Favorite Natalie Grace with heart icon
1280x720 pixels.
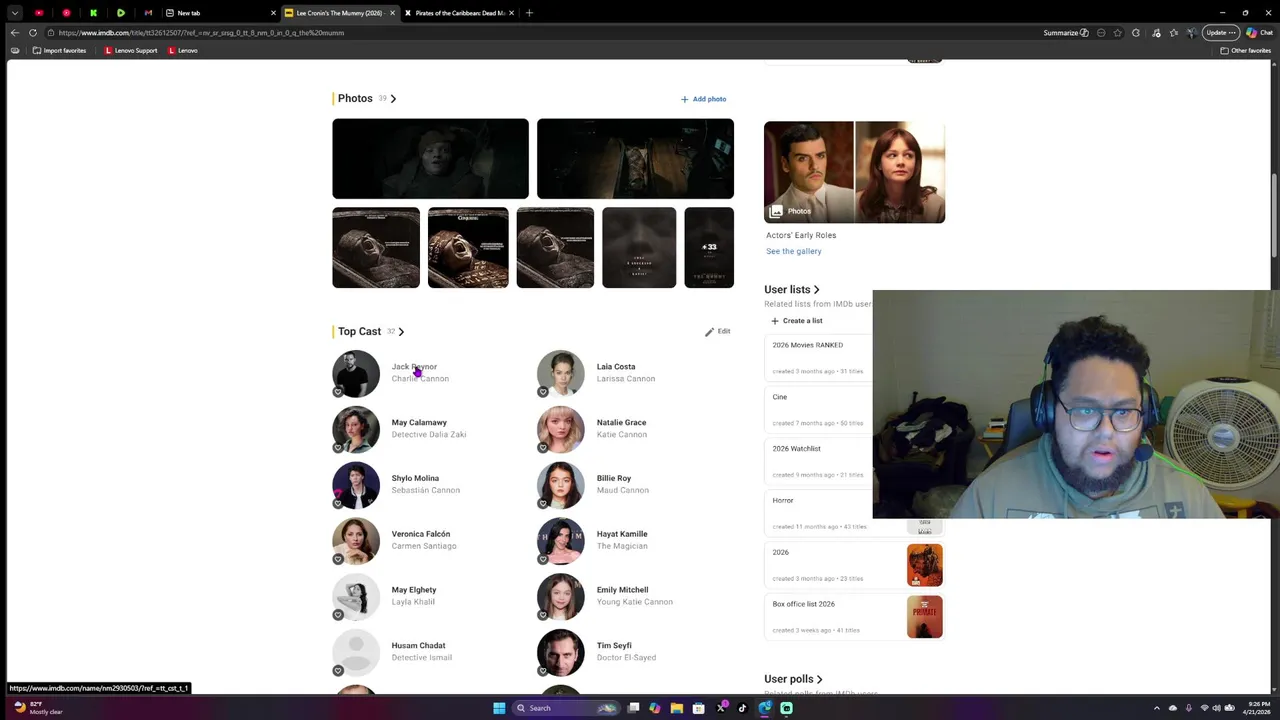(x=543, y=447)
